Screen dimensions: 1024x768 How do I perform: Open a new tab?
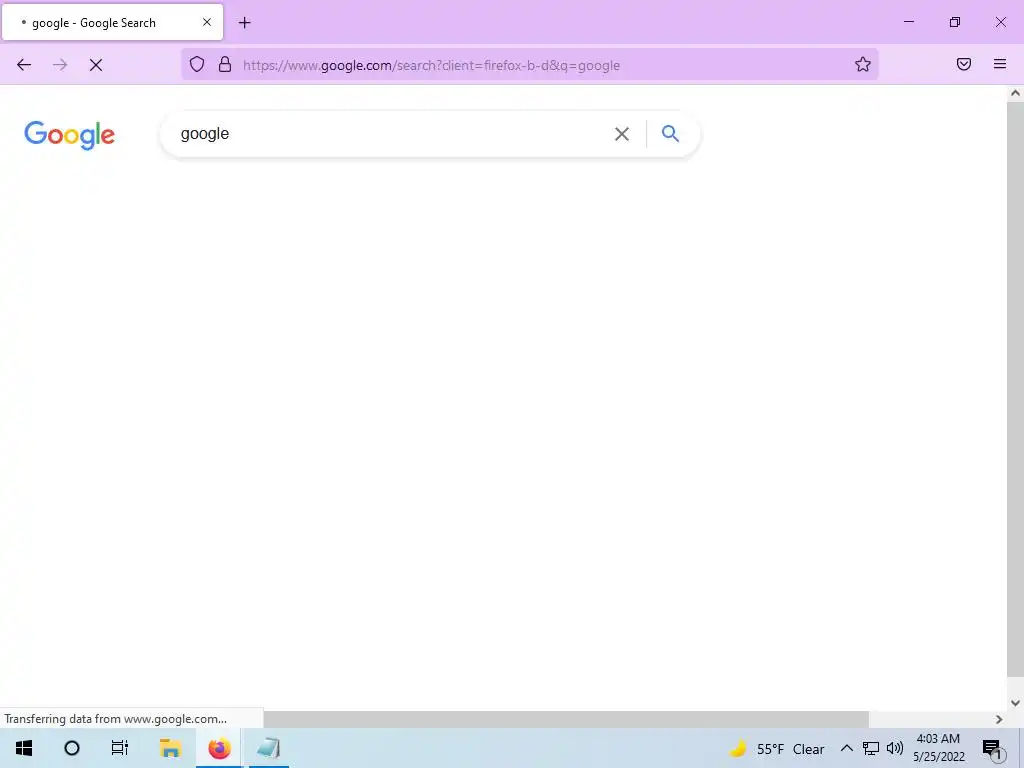pos(245,23)
